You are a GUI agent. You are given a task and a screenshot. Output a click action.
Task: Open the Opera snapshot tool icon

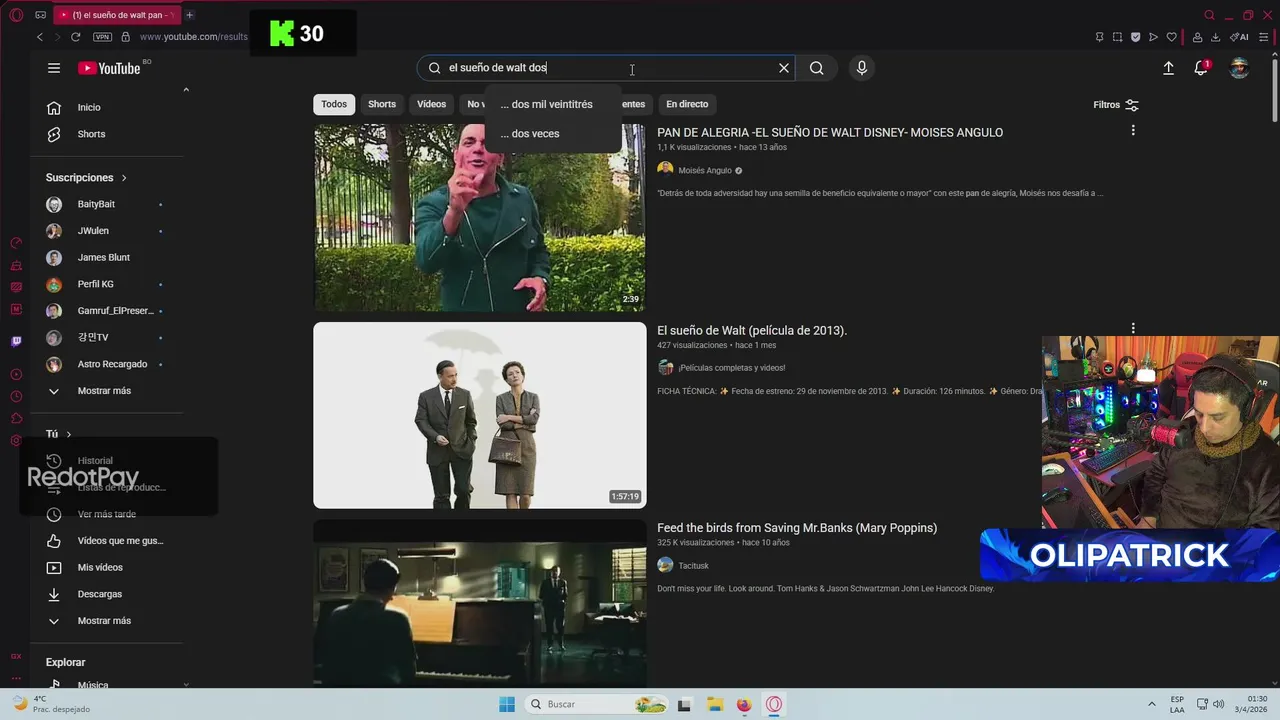pos(1117,37)
